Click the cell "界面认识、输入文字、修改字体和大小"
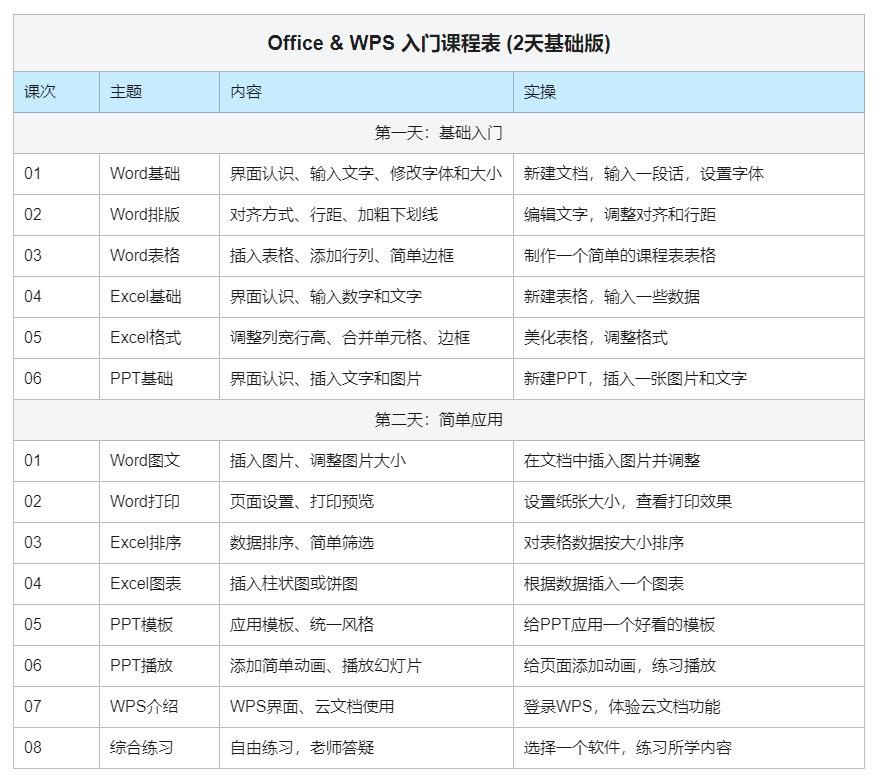This screenshot has width=875, height=779. 366,174
